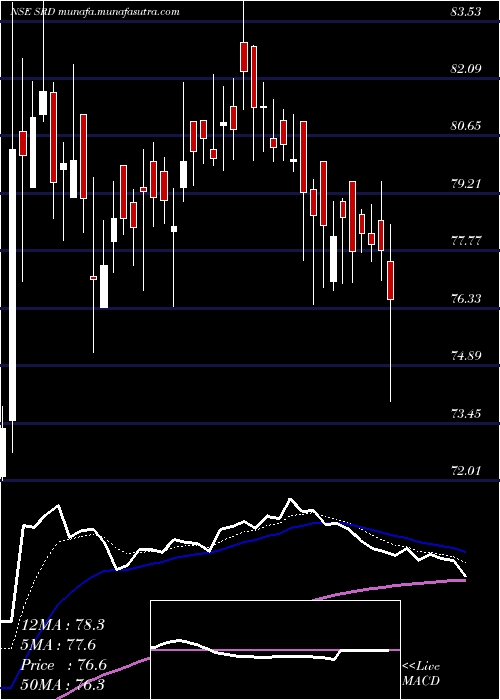Image resolution: width=500 pixels, height=700 pixels.
Task: Click inside the Live MACD inset chart
Action: click(275, 650)
